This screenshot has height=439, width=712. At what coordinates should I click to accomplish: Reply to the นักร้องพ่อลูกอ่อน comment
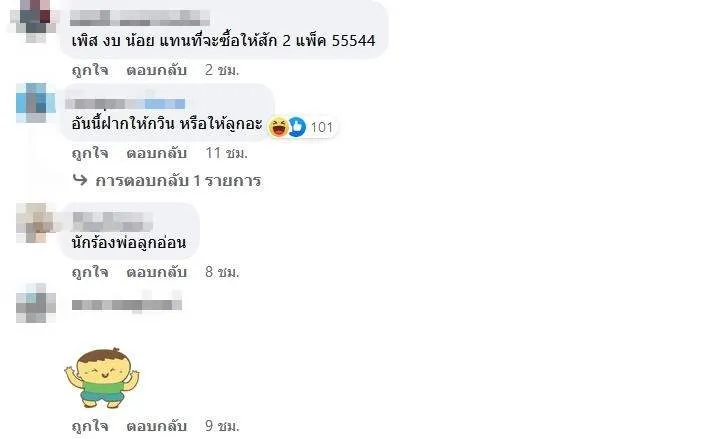(157, 272)
